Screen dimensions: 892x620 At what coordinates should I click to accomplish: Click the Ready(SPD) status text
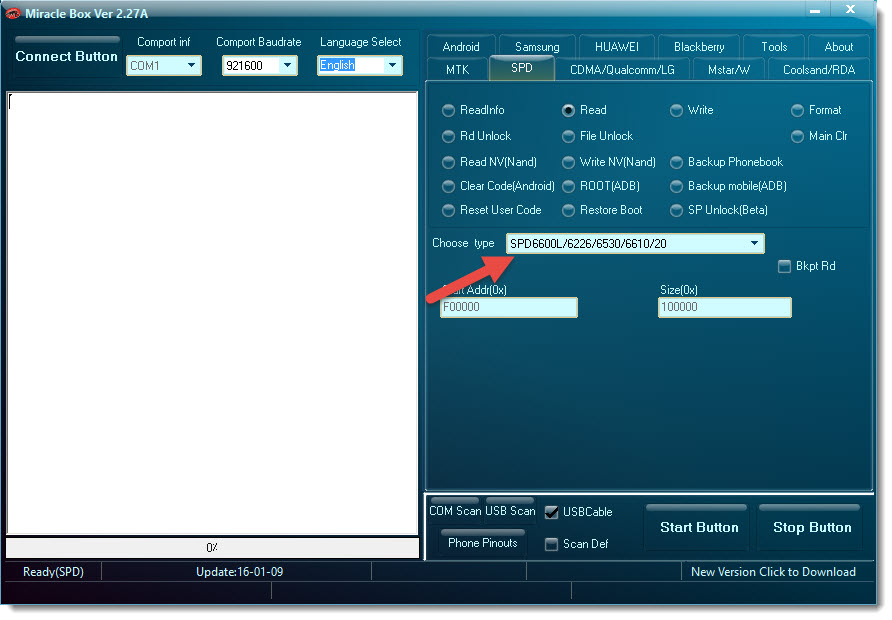coord(53,572)
